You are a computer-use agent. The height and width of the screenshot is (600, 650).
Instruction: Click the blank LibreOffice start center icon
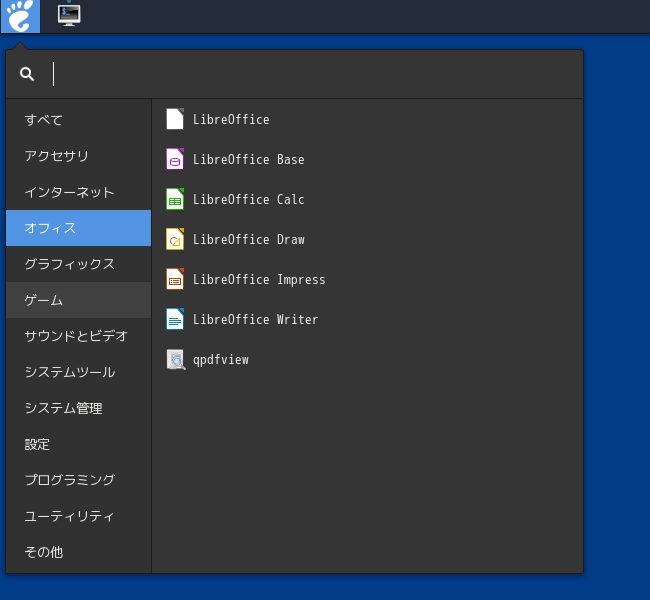(x=175, y=119)
